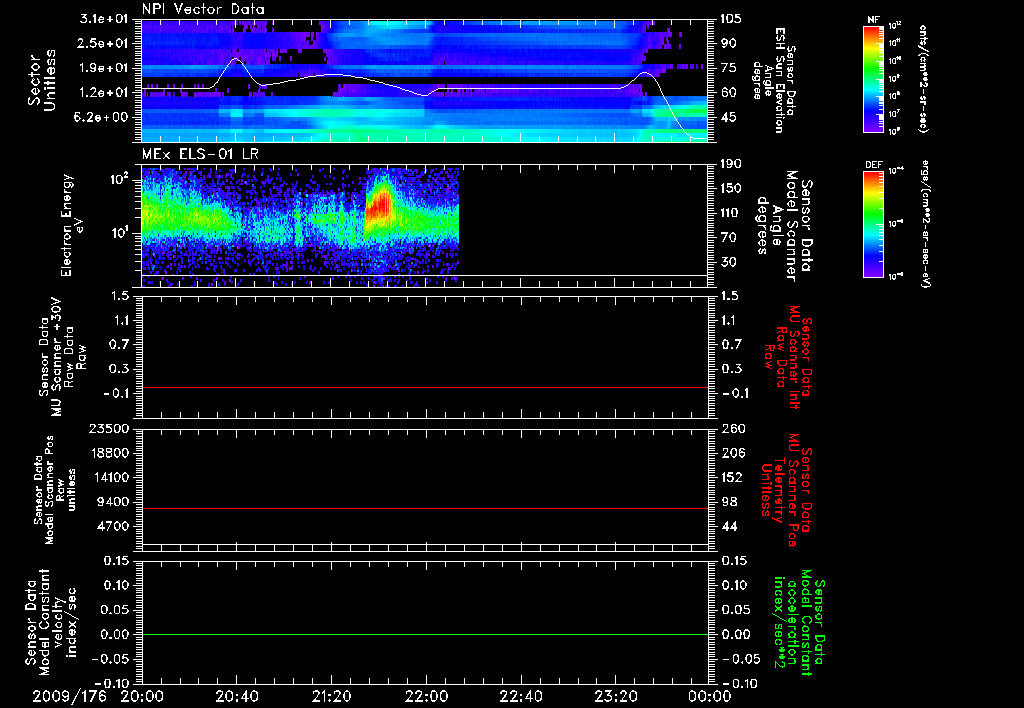Click the red line in the MU Scanner +30V panel
This screenshot has width=1024, height=708.
coord(425,387)
